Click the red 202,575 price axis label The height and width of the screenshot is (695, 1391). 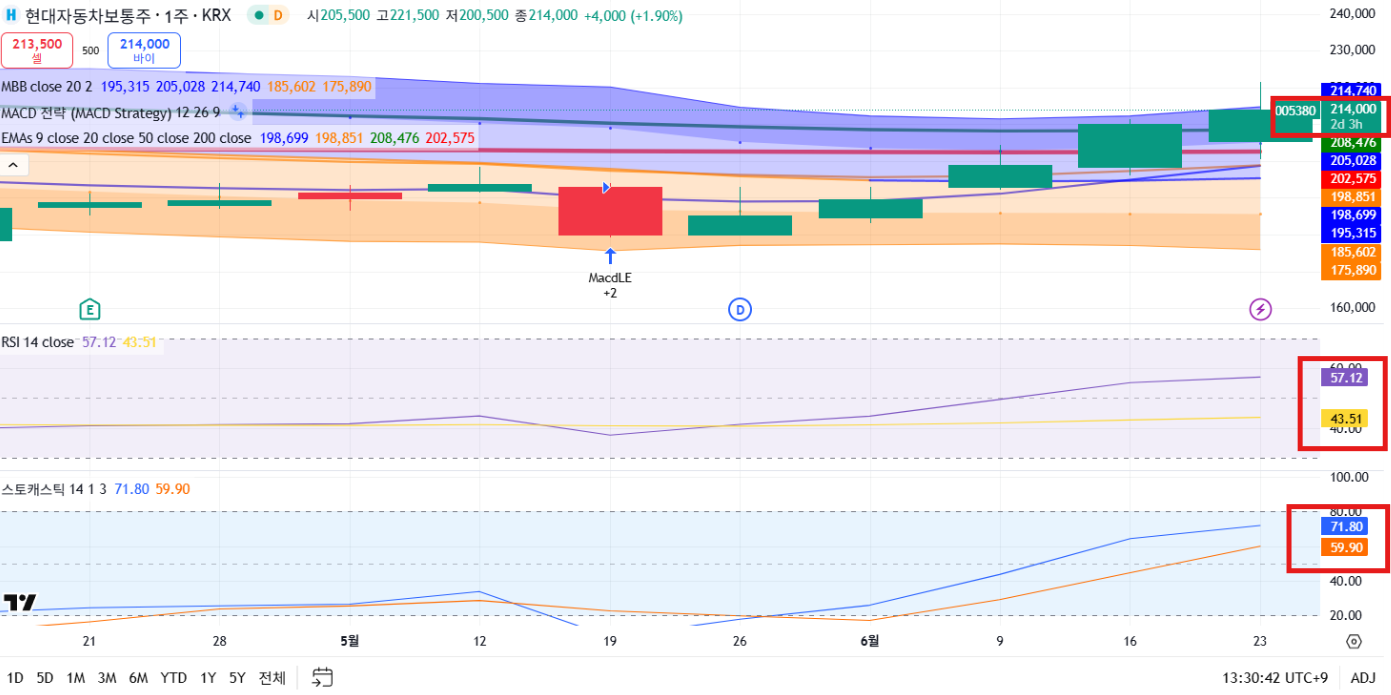click(1353, 178)
